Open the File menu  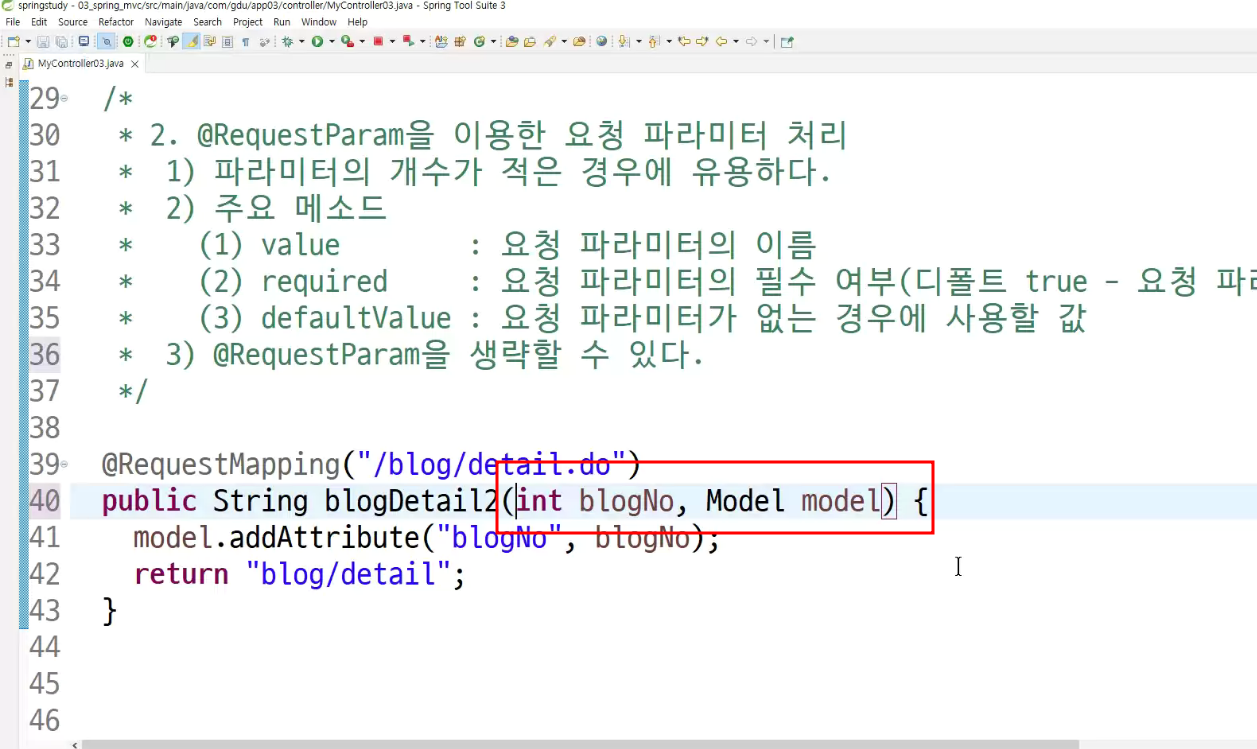(13, 22)
